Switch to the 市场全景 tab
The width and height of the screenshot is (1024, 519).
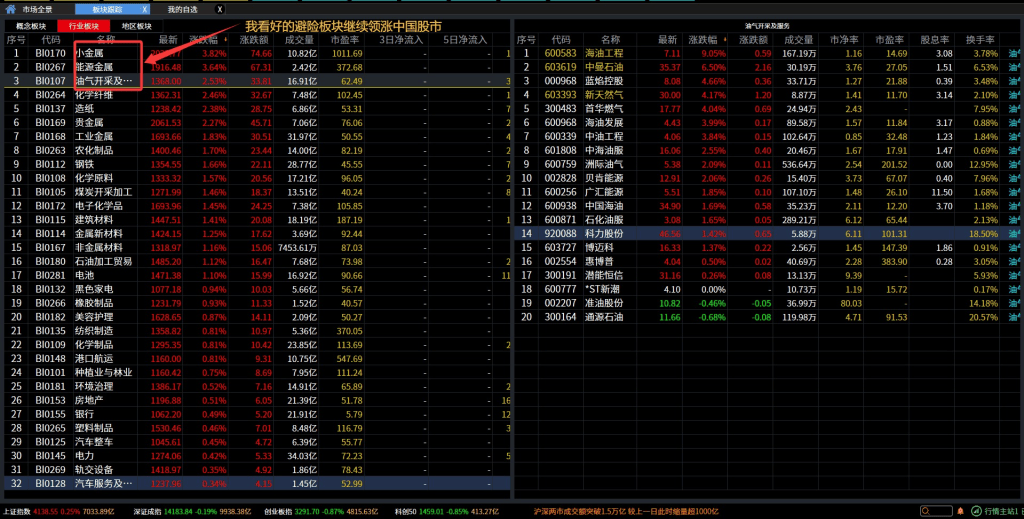click(x=37, y=9)
